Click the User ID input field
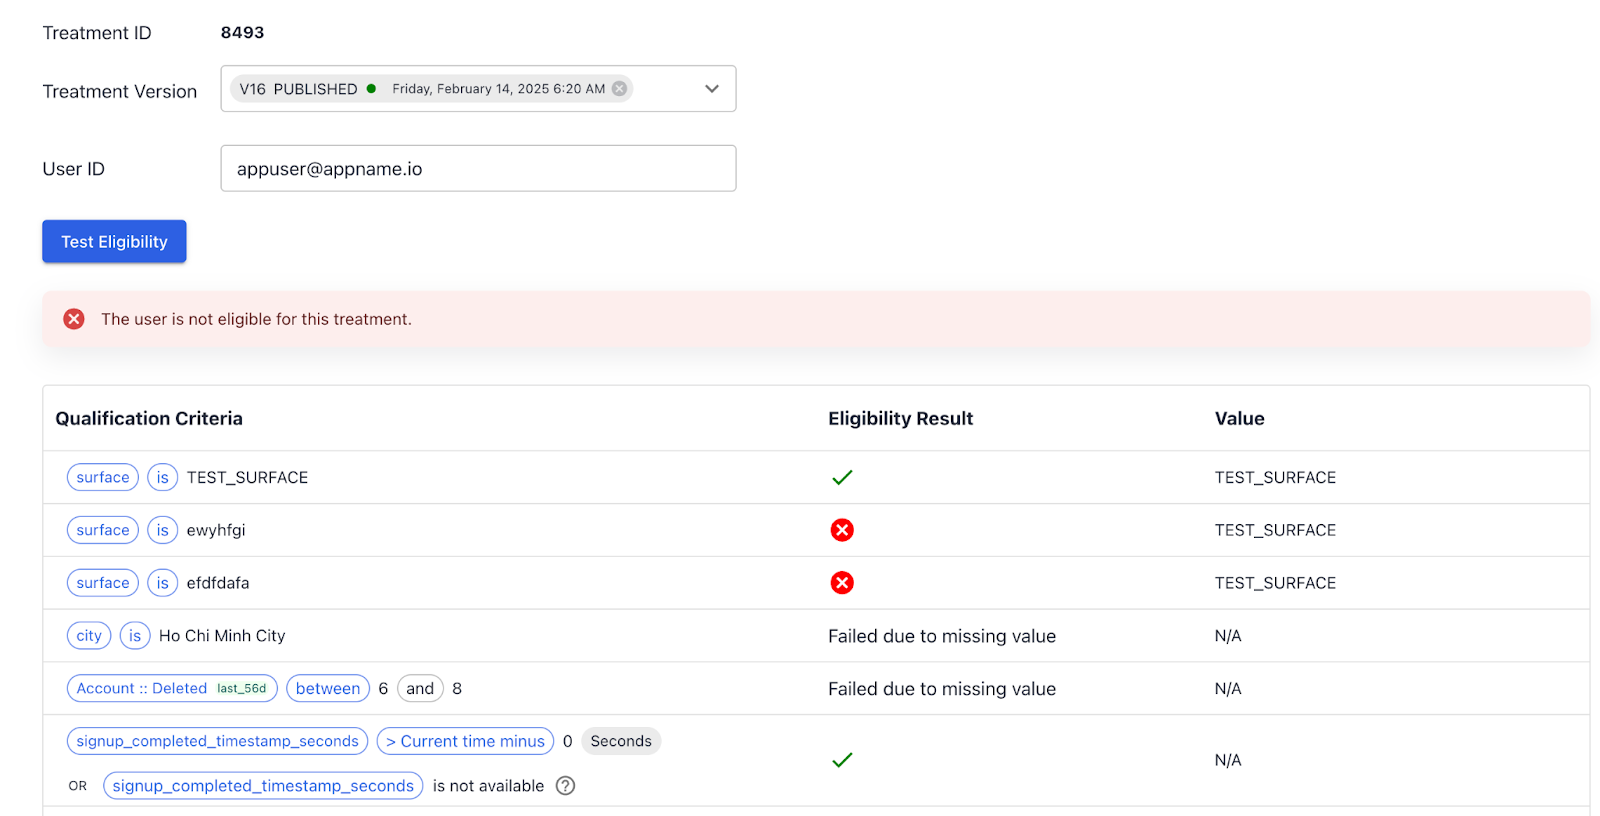This screenshot has height=816, width=1600. coord(478,169)
